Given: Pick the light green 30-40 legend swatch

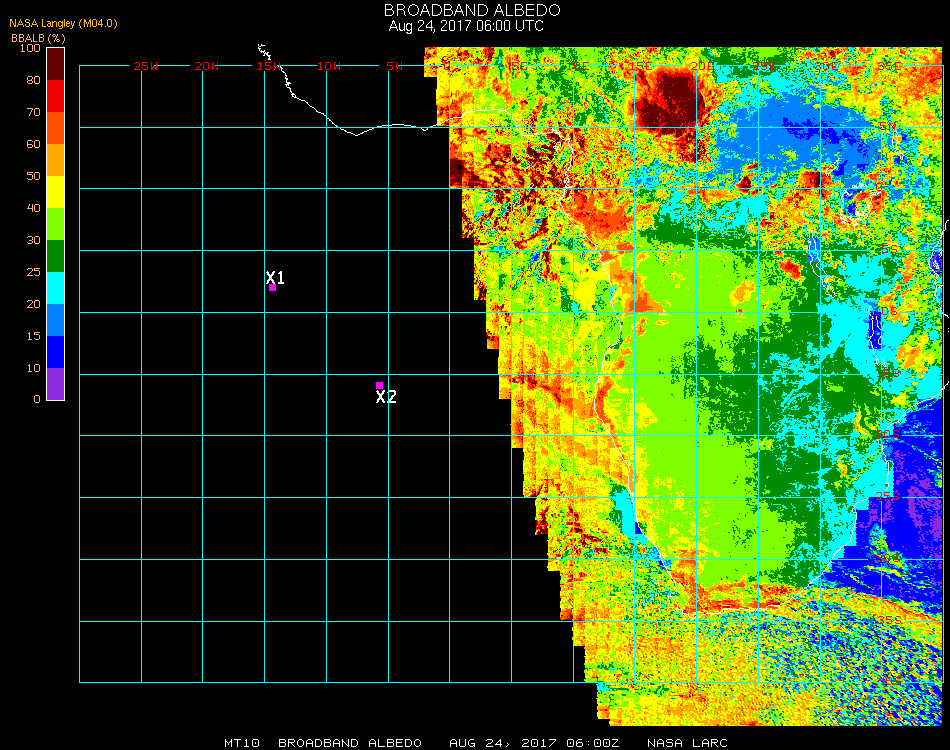Looking at the screenshot, I should point(55,224).
